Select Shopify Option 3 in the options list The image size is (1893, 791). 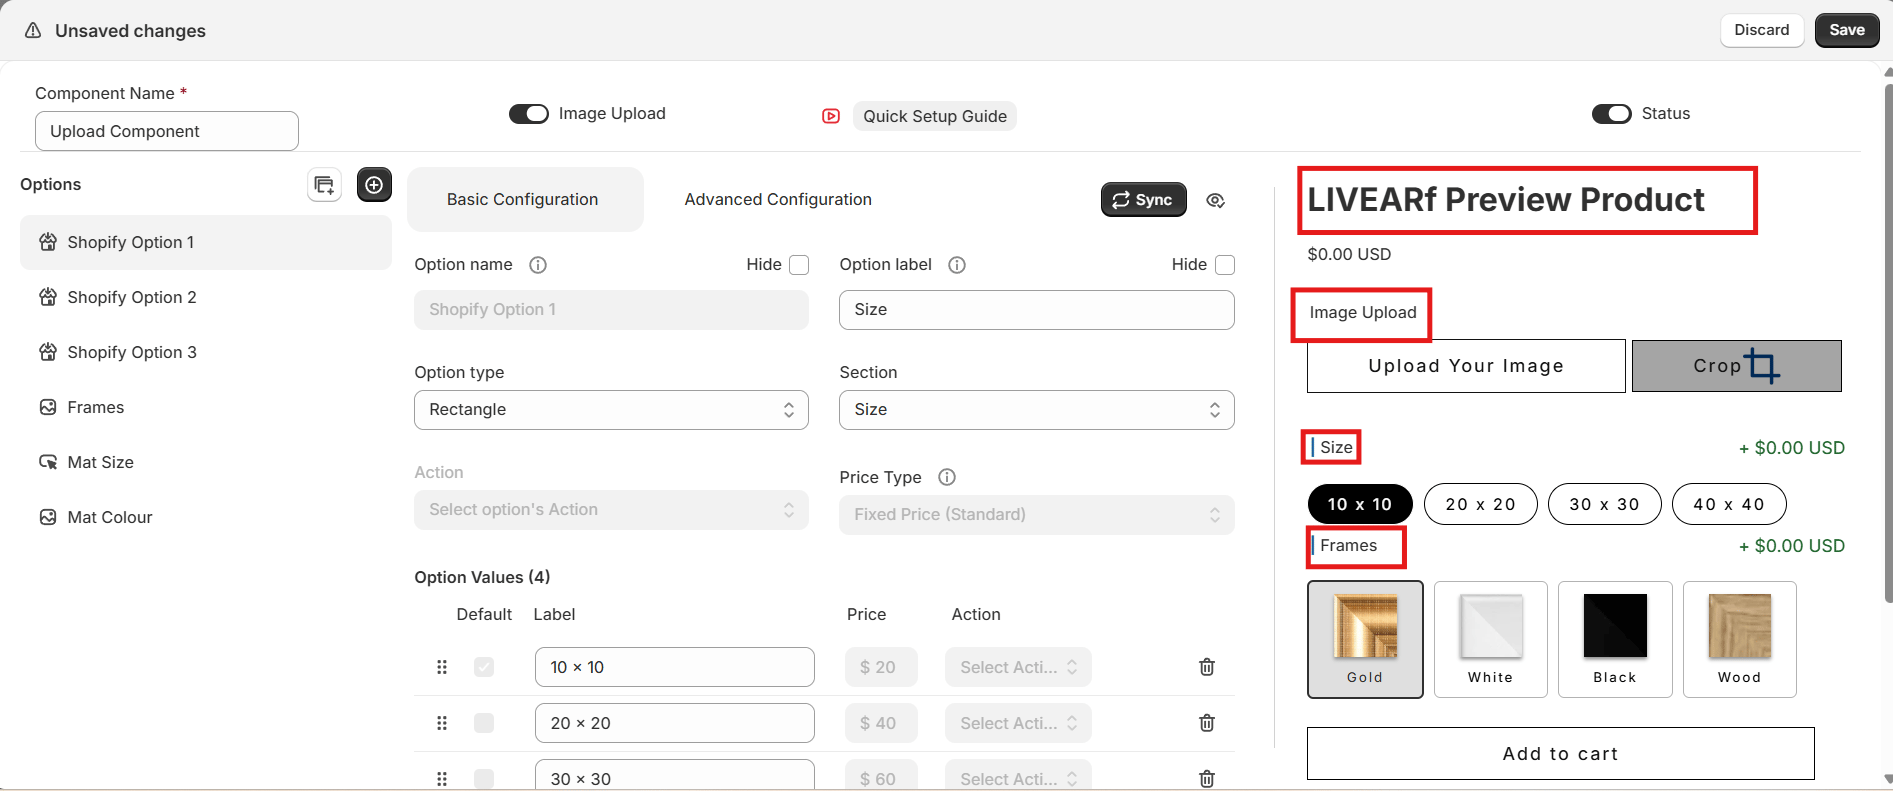click(205, 352)
